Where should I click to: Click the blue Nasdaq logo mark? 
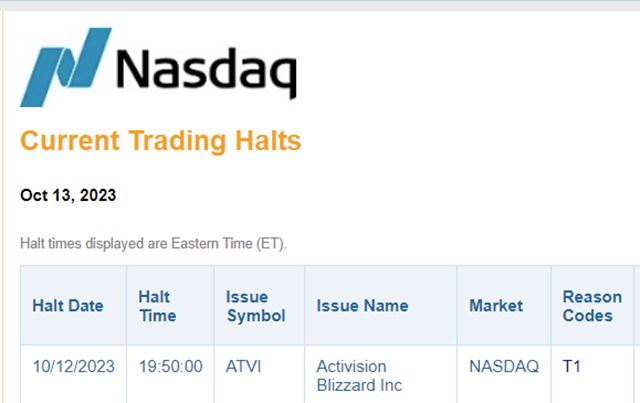[x=66, y=66]
